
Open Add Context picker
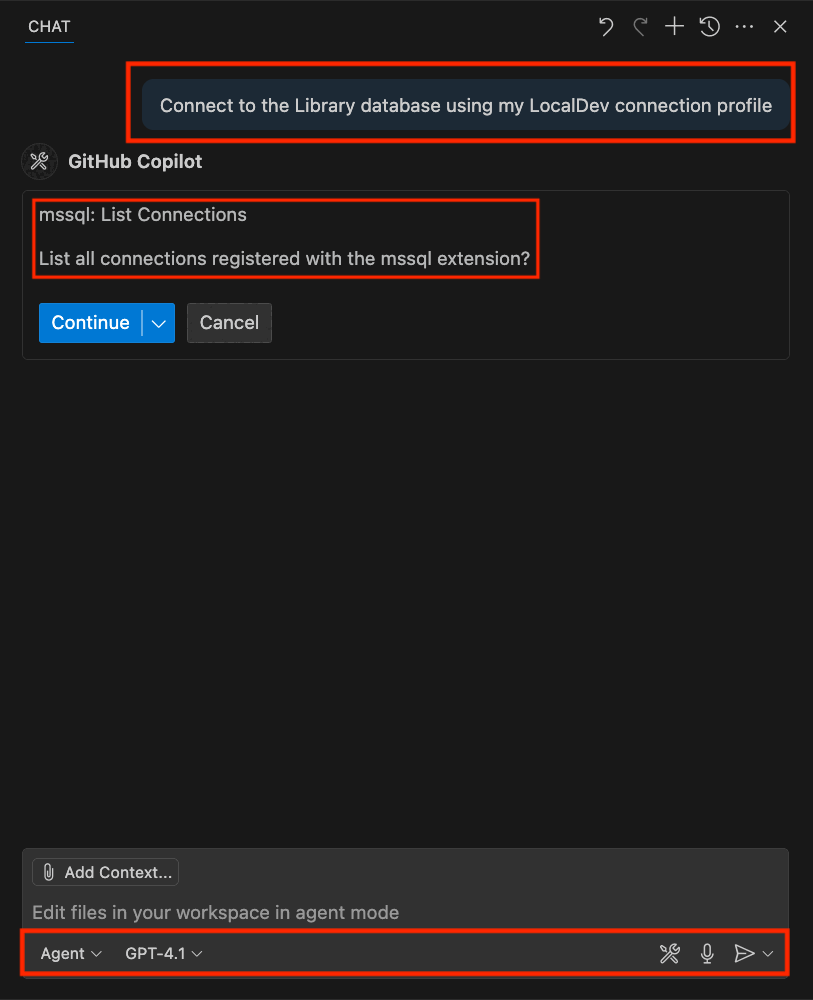(104, 871)
